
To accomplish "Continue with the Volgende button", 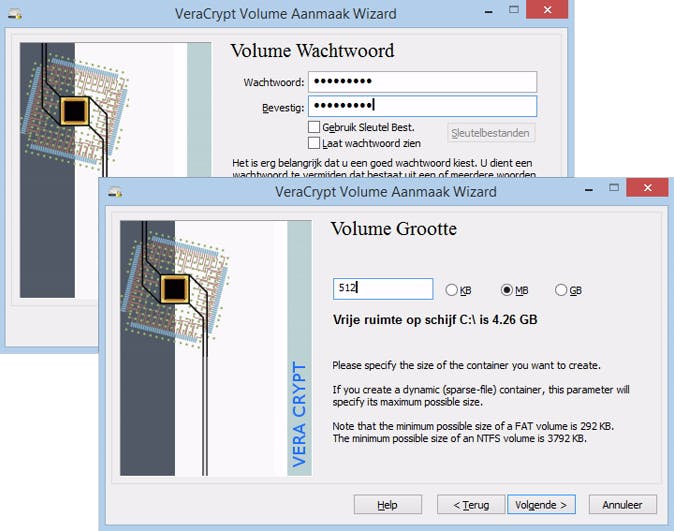I will tap(541, 505).
